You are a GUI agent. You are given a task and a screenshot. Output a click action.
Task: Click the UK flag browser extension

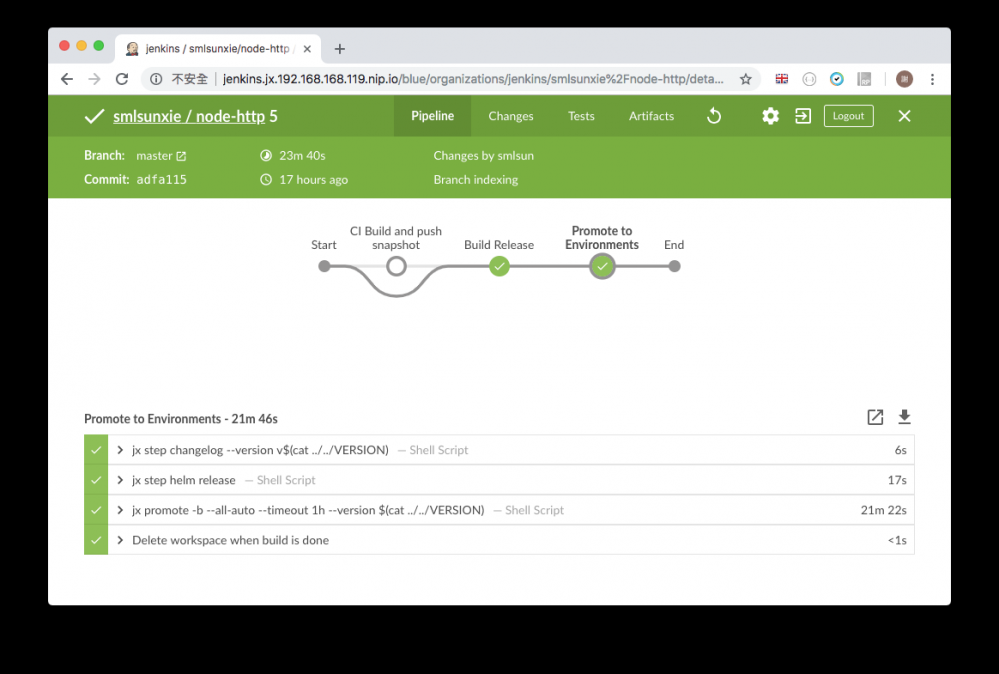coord(782,79)
